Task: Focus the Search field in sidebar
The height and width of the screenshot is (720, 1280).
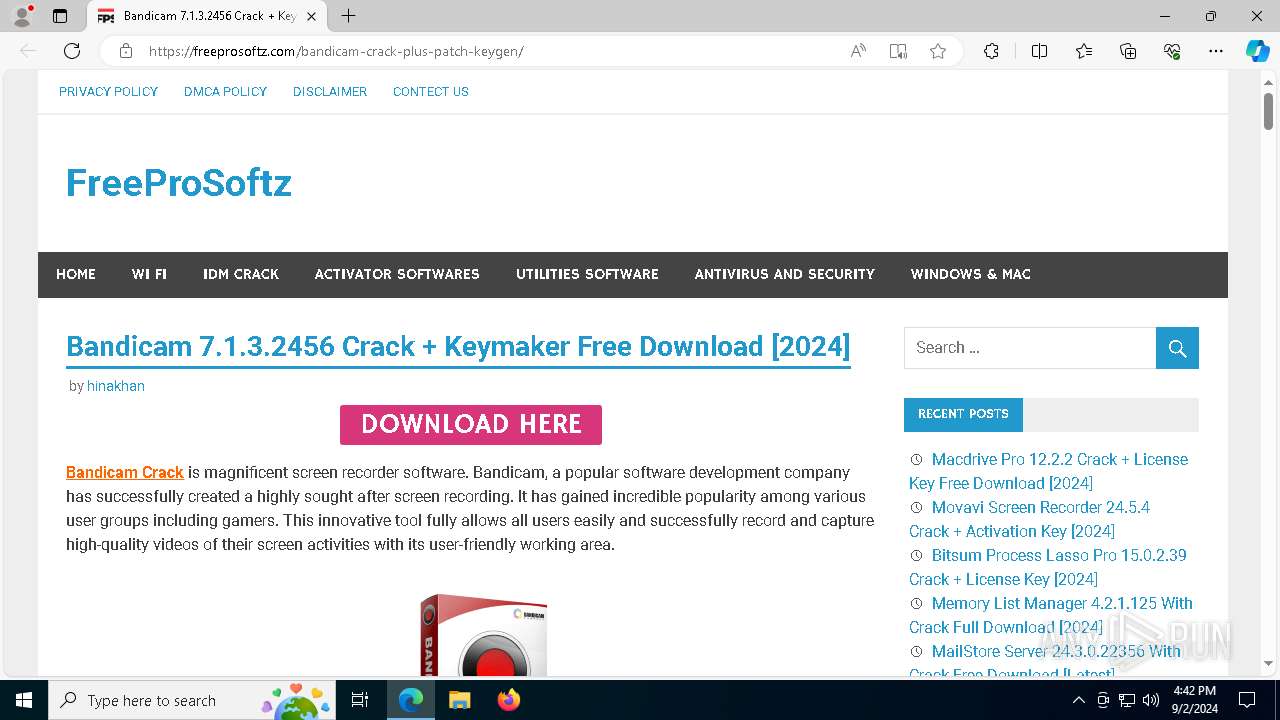Action: (x=1030, y=348)
